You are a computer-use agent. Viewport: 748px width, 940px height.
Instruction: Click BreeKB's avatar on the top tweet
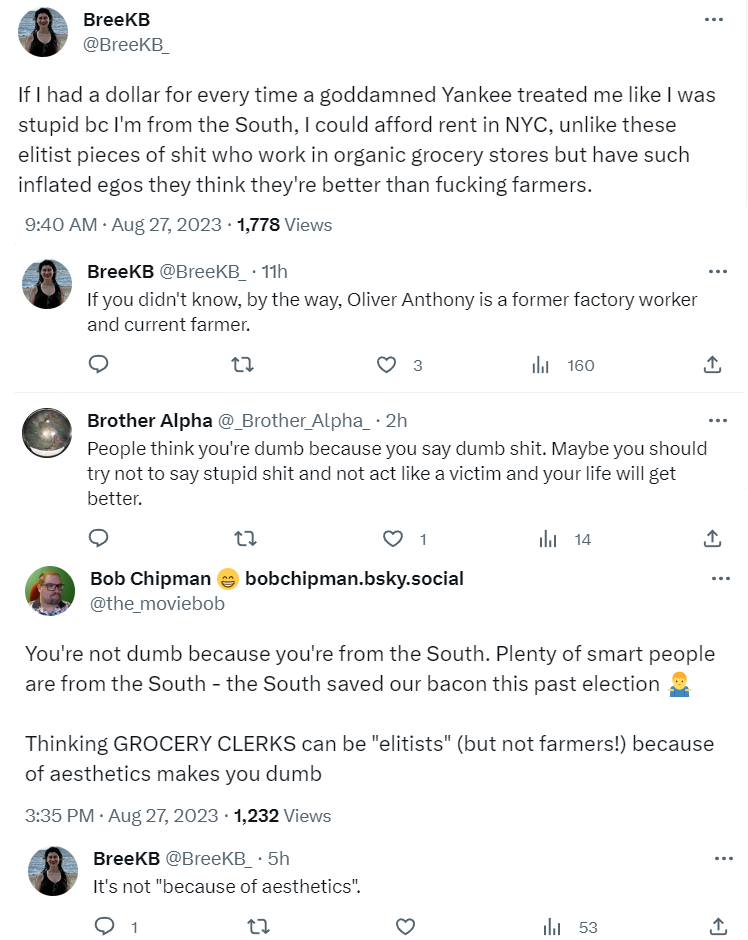43,32
